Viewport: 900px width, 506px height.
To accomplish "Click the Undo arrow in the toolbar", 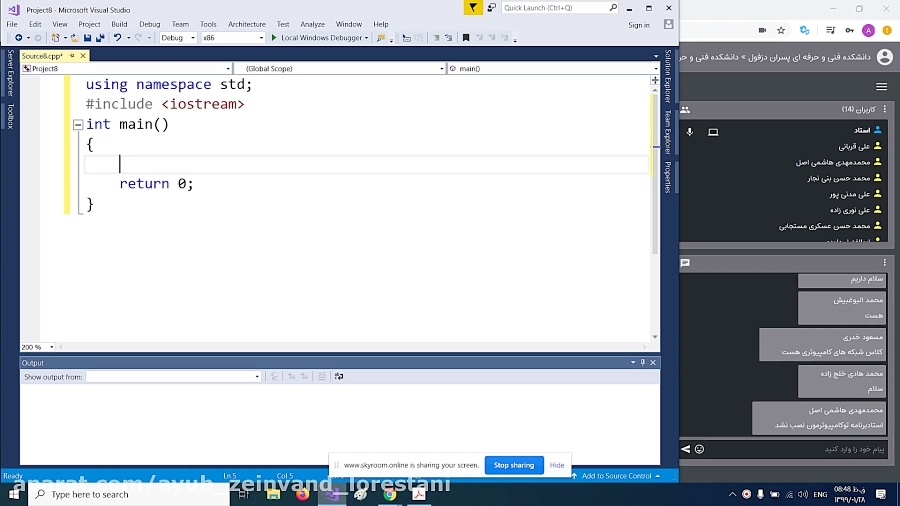I will point(117,38).
